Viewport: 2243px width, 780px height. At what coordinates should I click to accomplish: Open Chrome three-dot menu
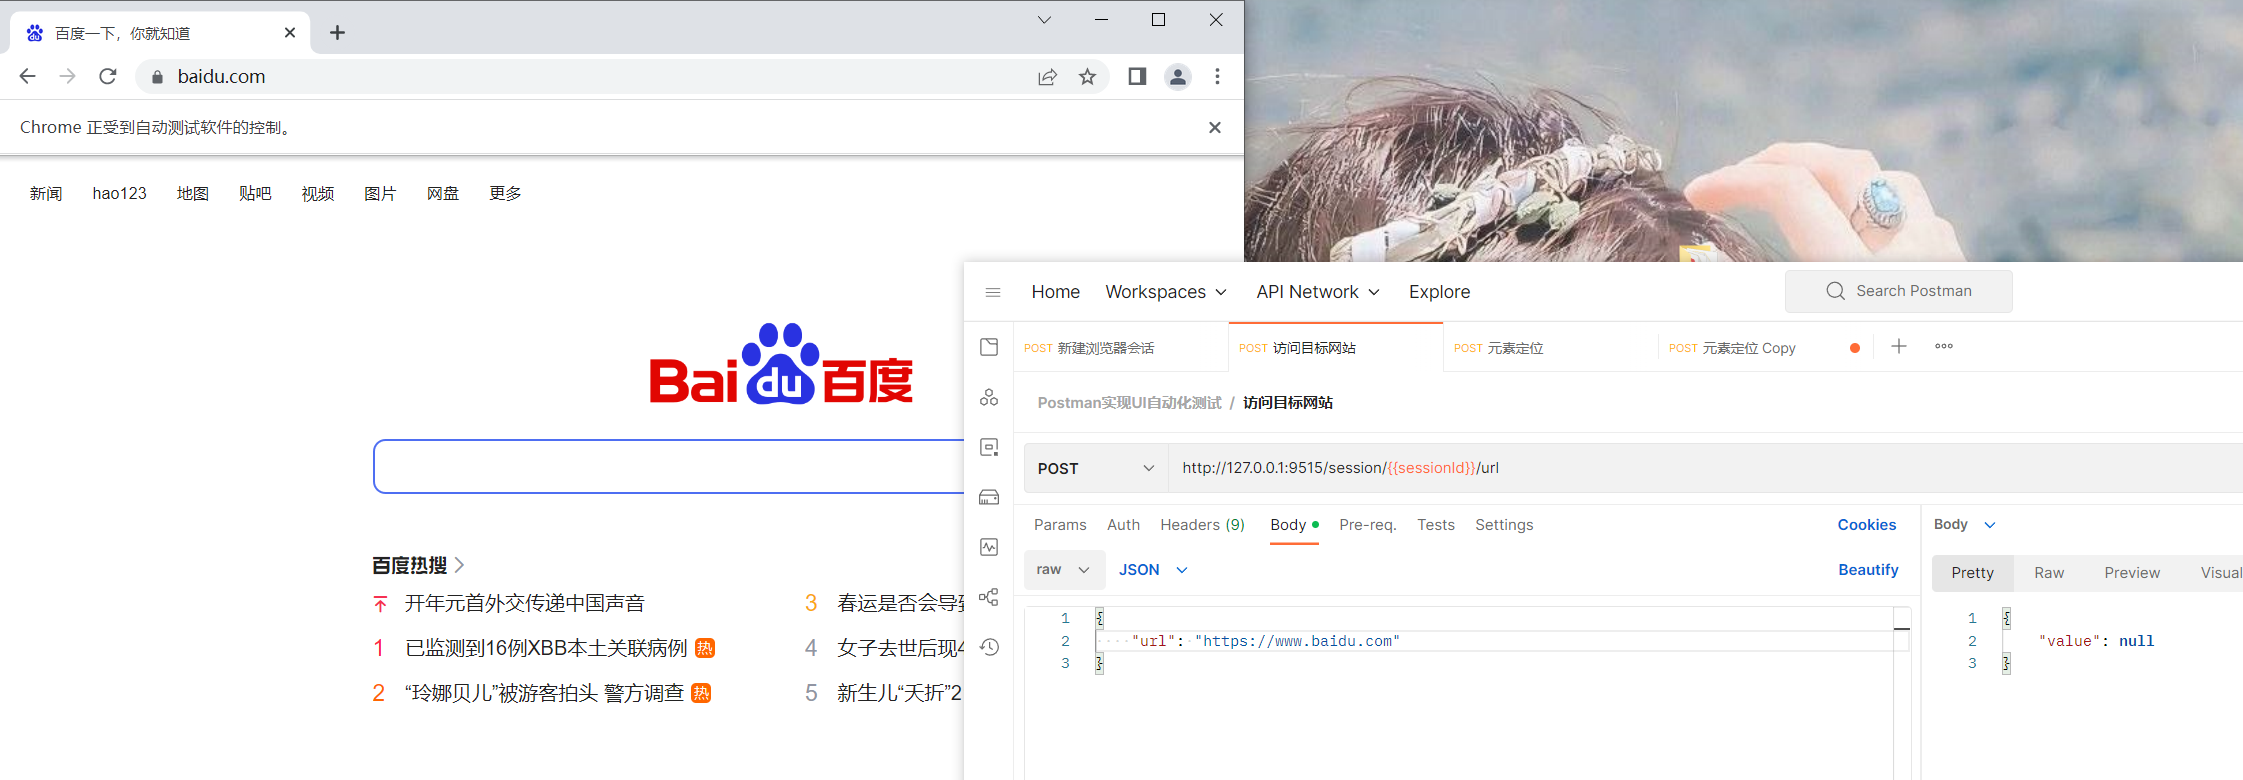coord(1217,76)
